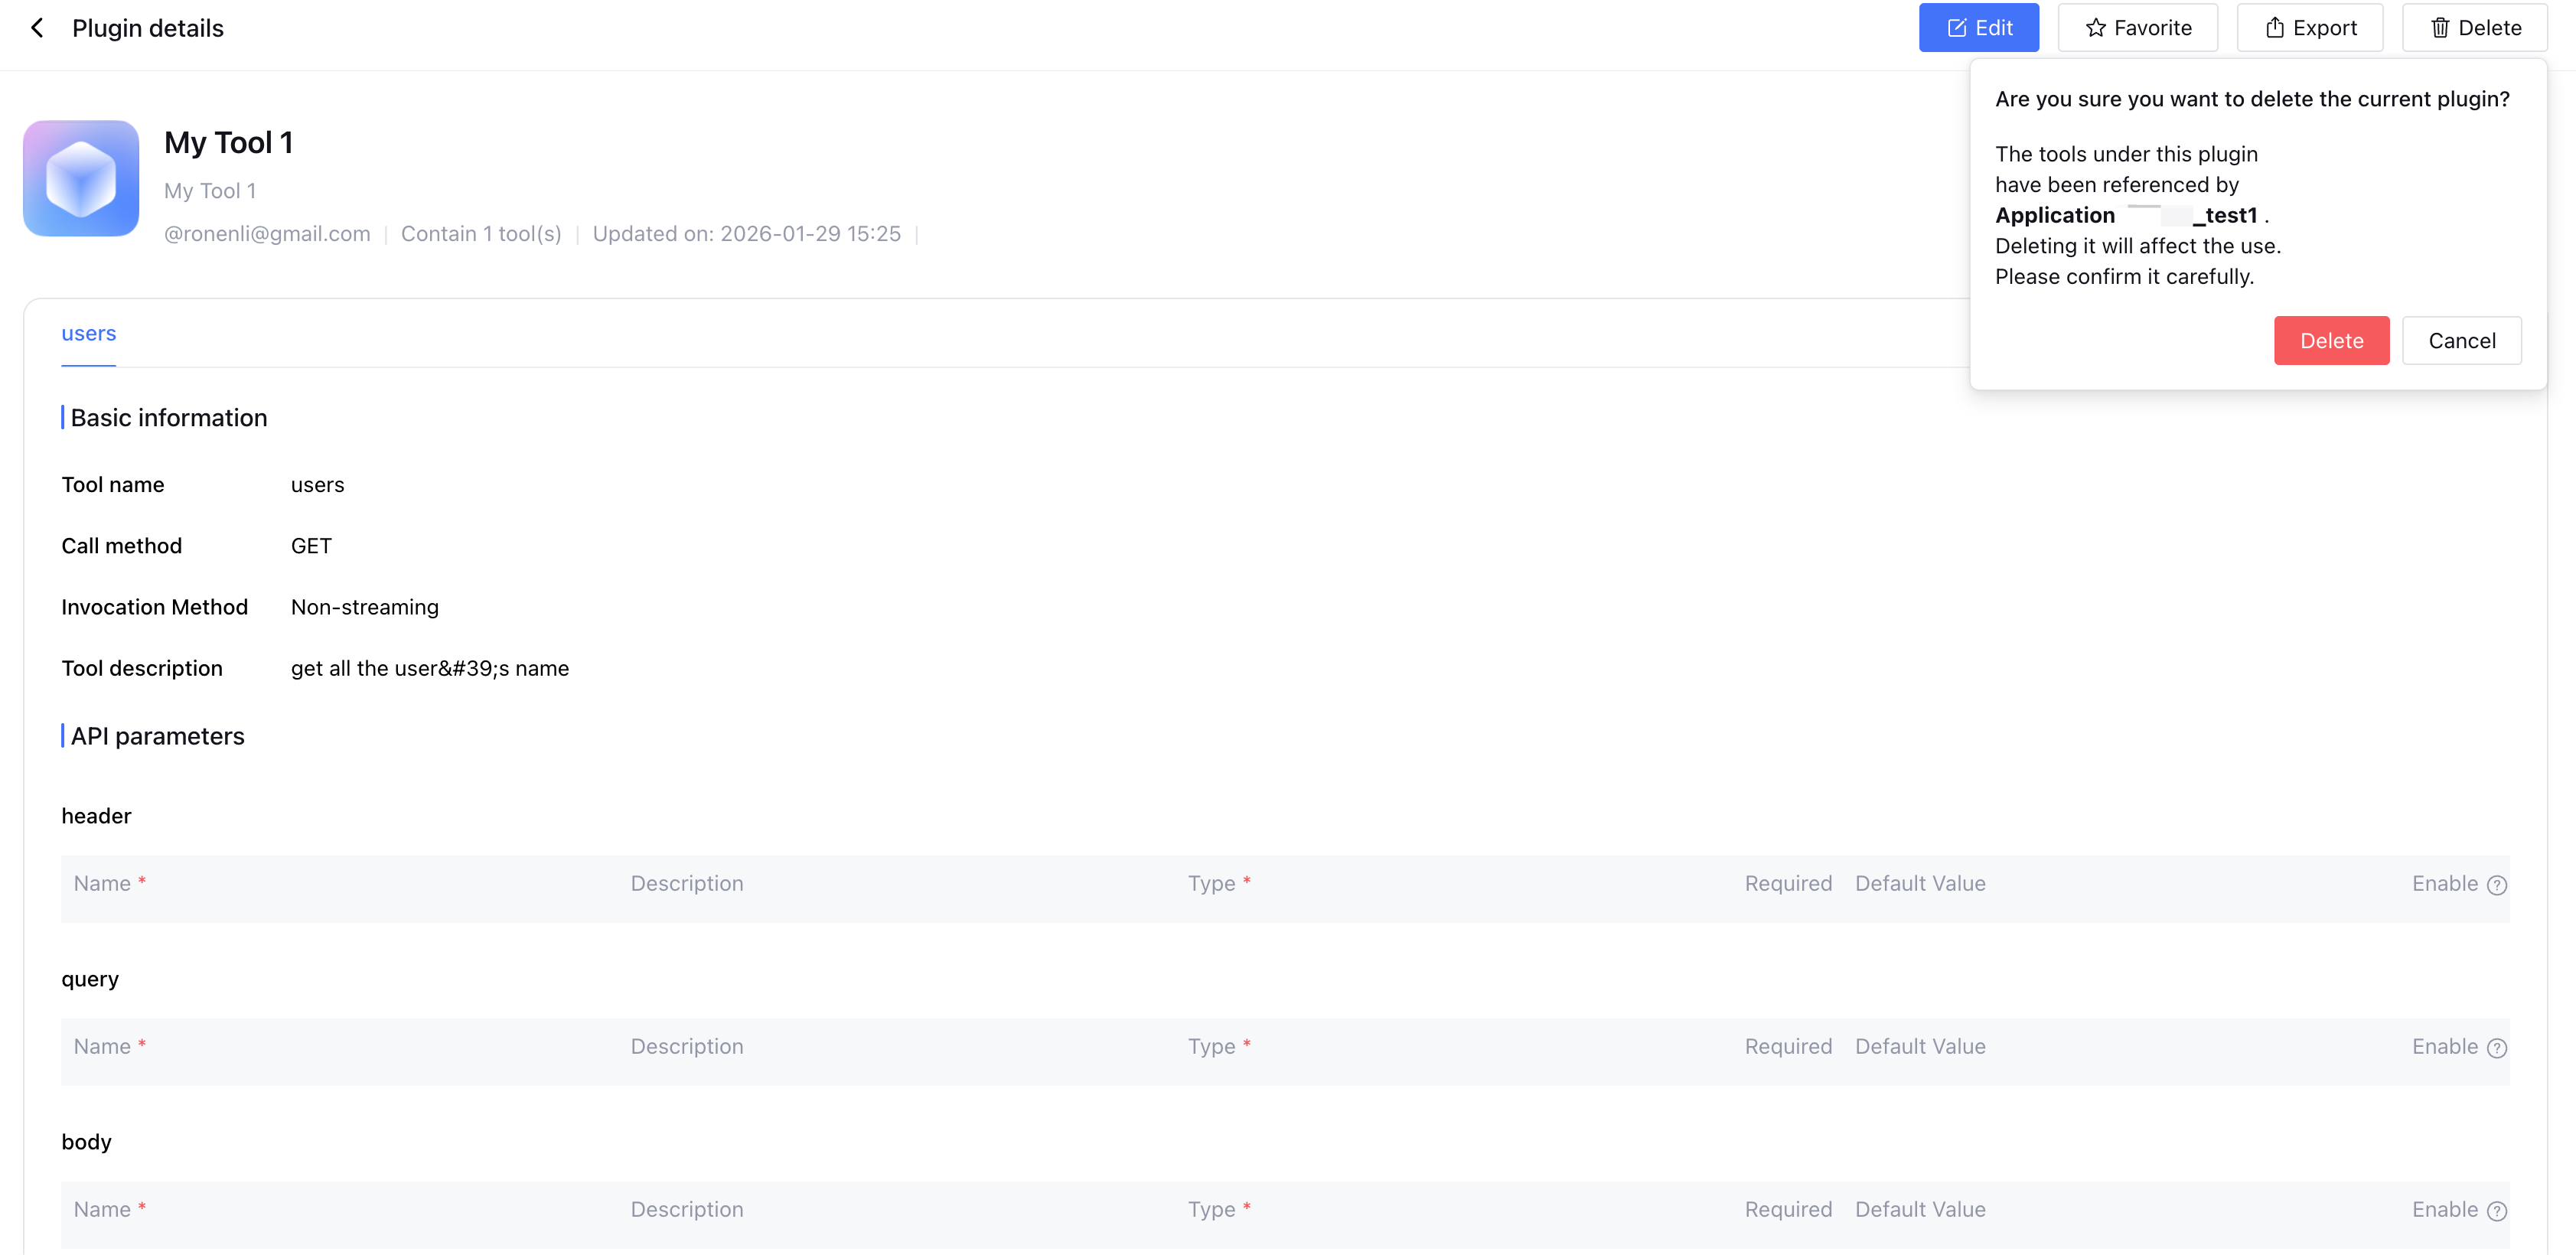Screen dimensions: 2576x1255
Task: Click the query table Type column header
Action: click(1211, 1047)
